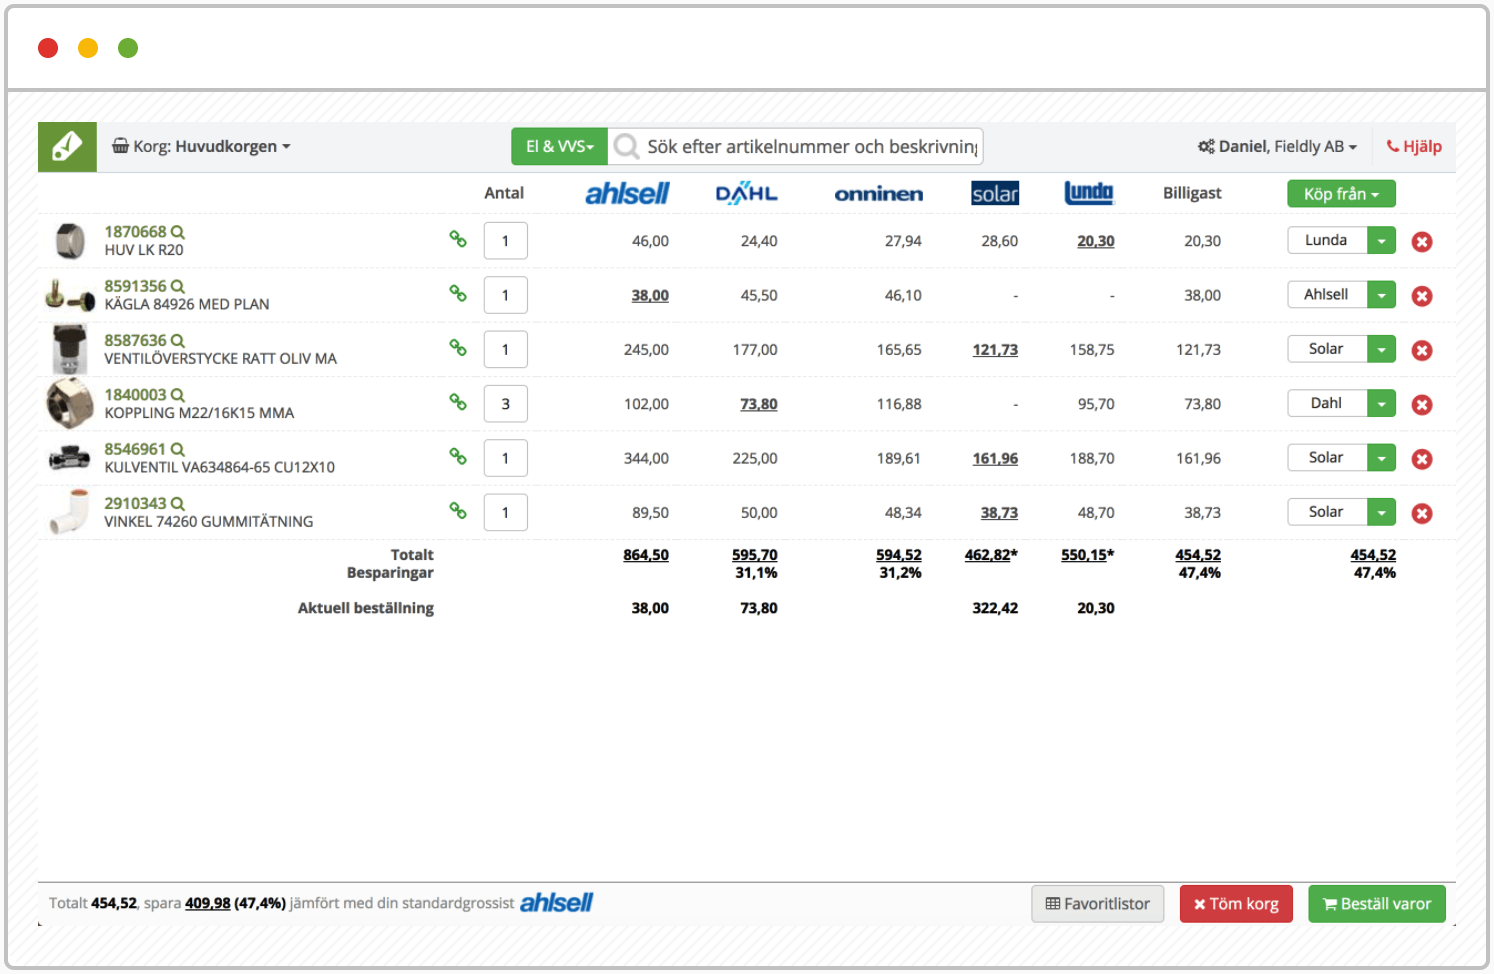Remove KULVENTIL row with red X
1494x974 pixels.
(1422, 459)
